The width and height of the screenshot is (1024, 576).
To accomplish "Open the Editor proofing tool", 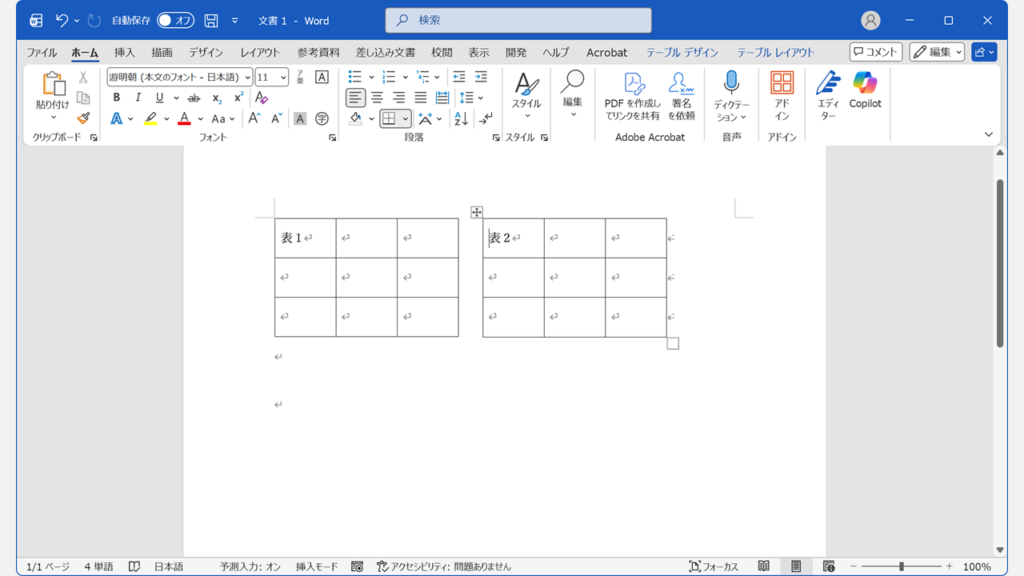I will click(x=828, y=96).
